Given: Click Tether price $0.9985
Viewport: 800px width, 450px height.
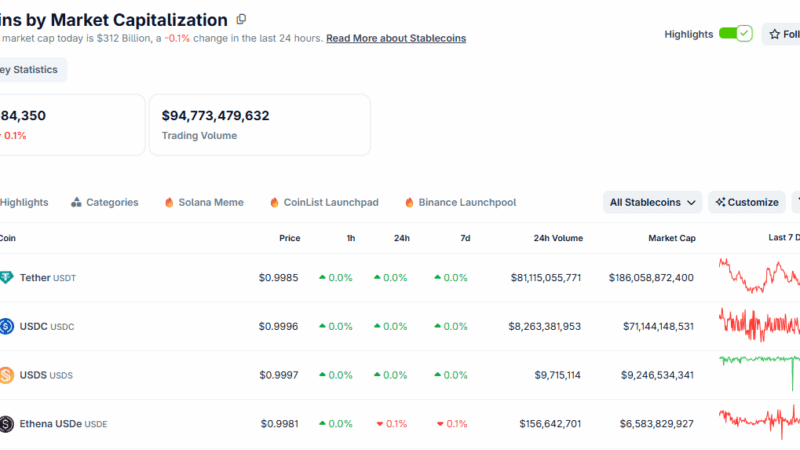Looking at the screenshot, I should tap(278, 278).
